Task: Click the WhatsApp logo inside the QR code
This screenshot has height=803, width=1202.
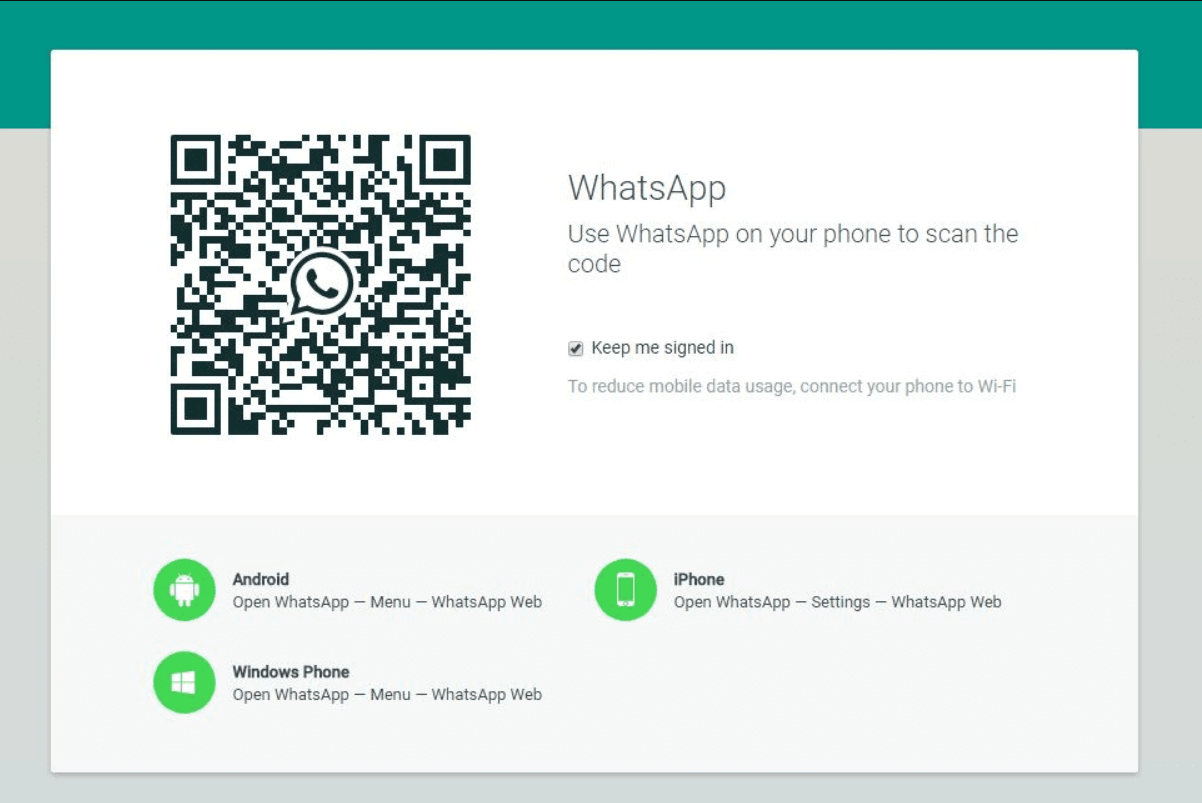Action: point(321,284)
